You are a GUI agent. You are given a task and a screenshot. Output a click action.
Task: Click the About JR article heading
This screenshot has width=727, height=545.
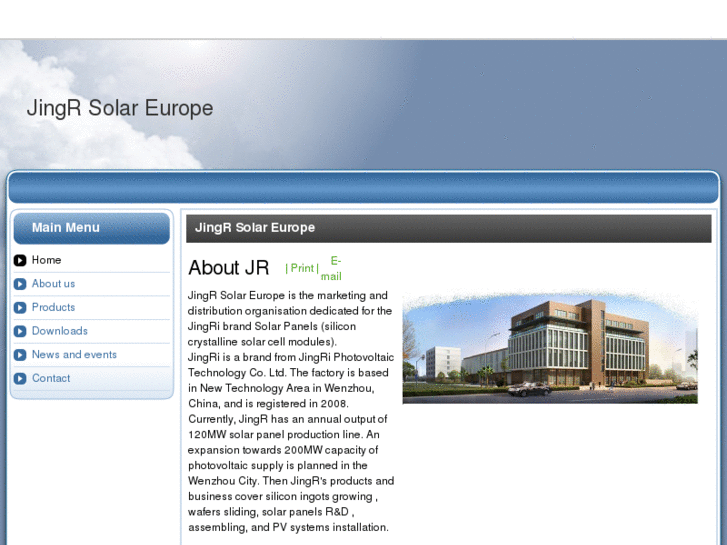pos(229,268)
